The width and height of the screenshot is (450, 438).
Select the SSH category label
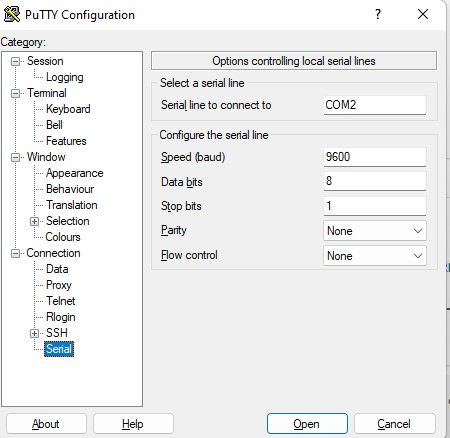(57, 333)
